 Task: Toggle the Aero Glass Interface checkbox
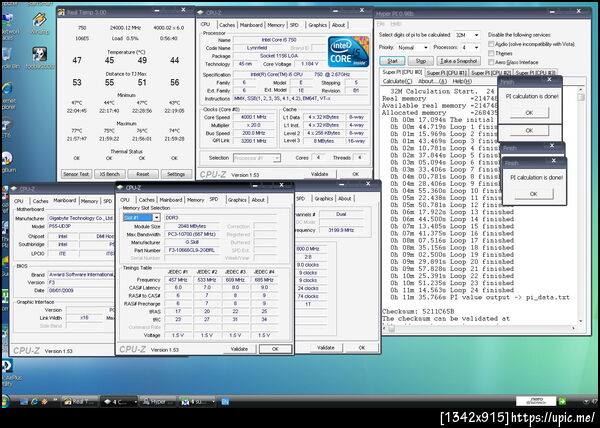tap(491, 62)
